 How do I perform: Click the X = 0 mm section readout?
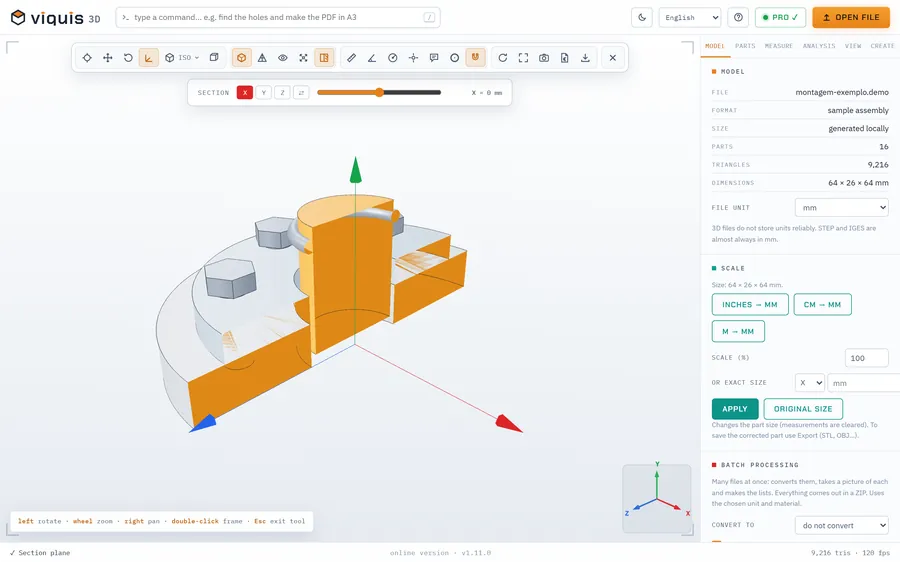click(x=487, y=92)
